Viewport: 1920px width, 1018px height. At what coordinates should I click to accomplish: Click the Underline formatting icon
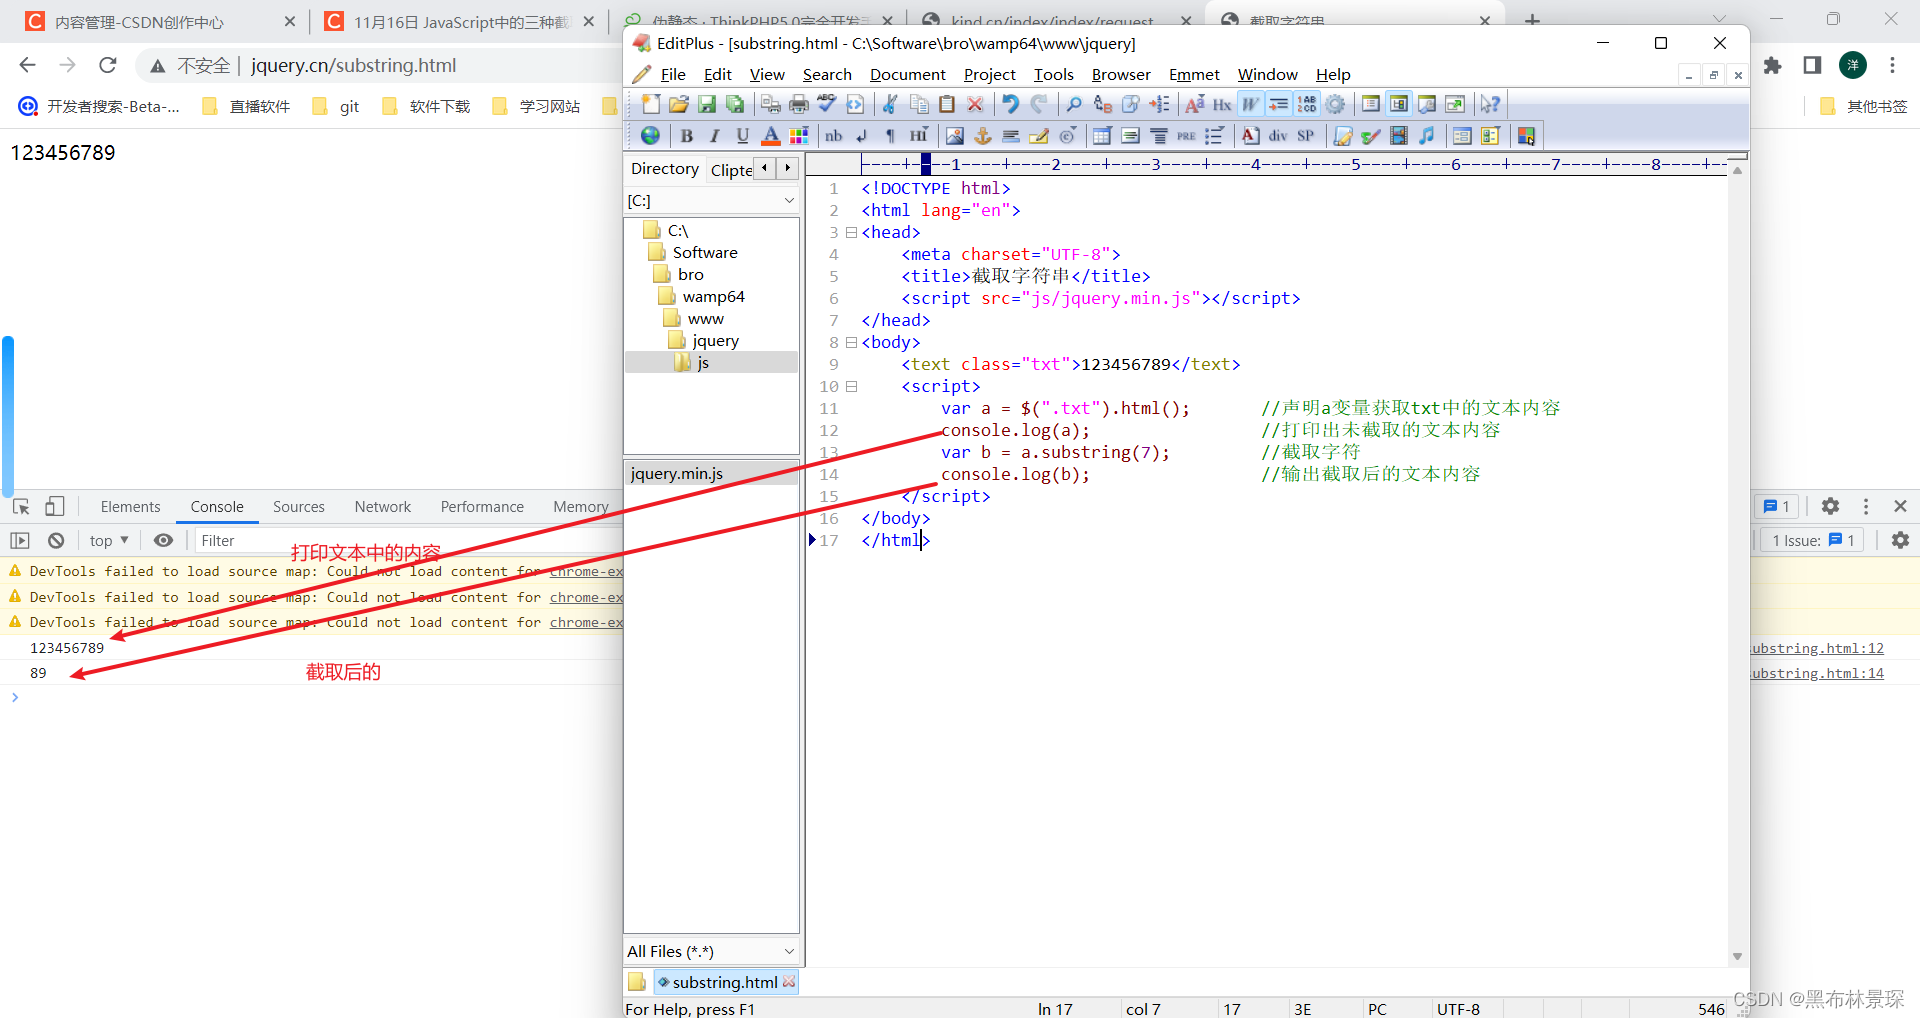point(741,136)
